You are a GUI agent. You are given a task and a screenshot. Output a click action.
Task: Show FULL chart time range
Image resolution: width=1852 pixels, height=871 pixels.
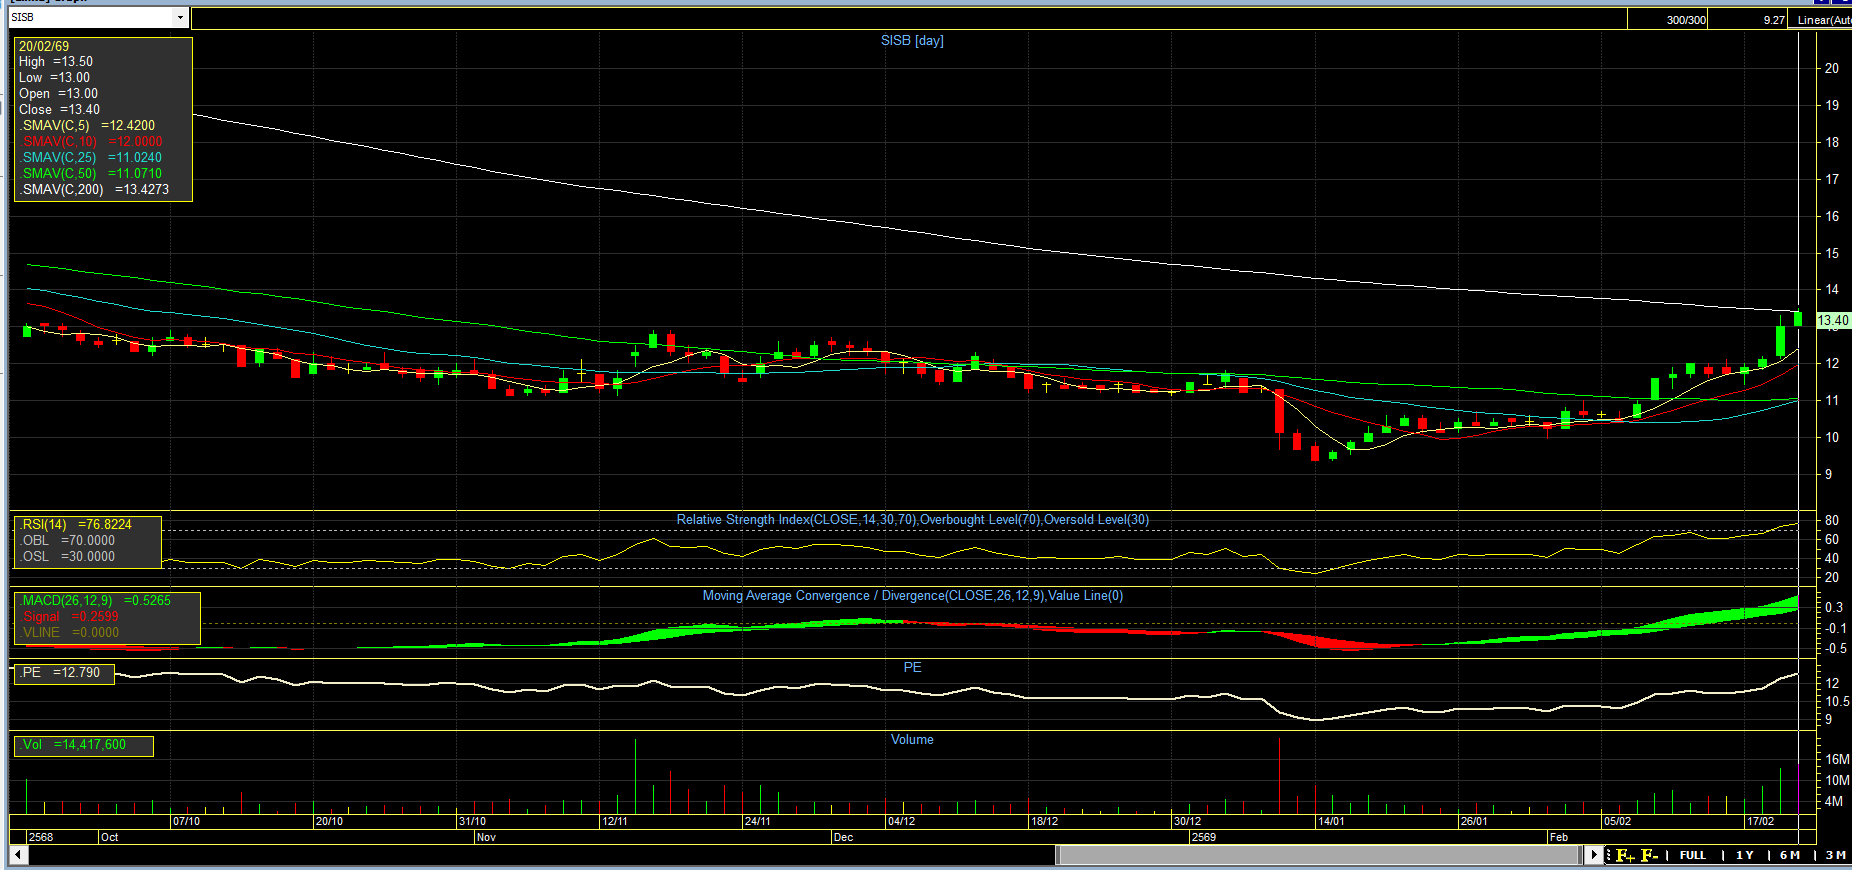coord(1693,855)
